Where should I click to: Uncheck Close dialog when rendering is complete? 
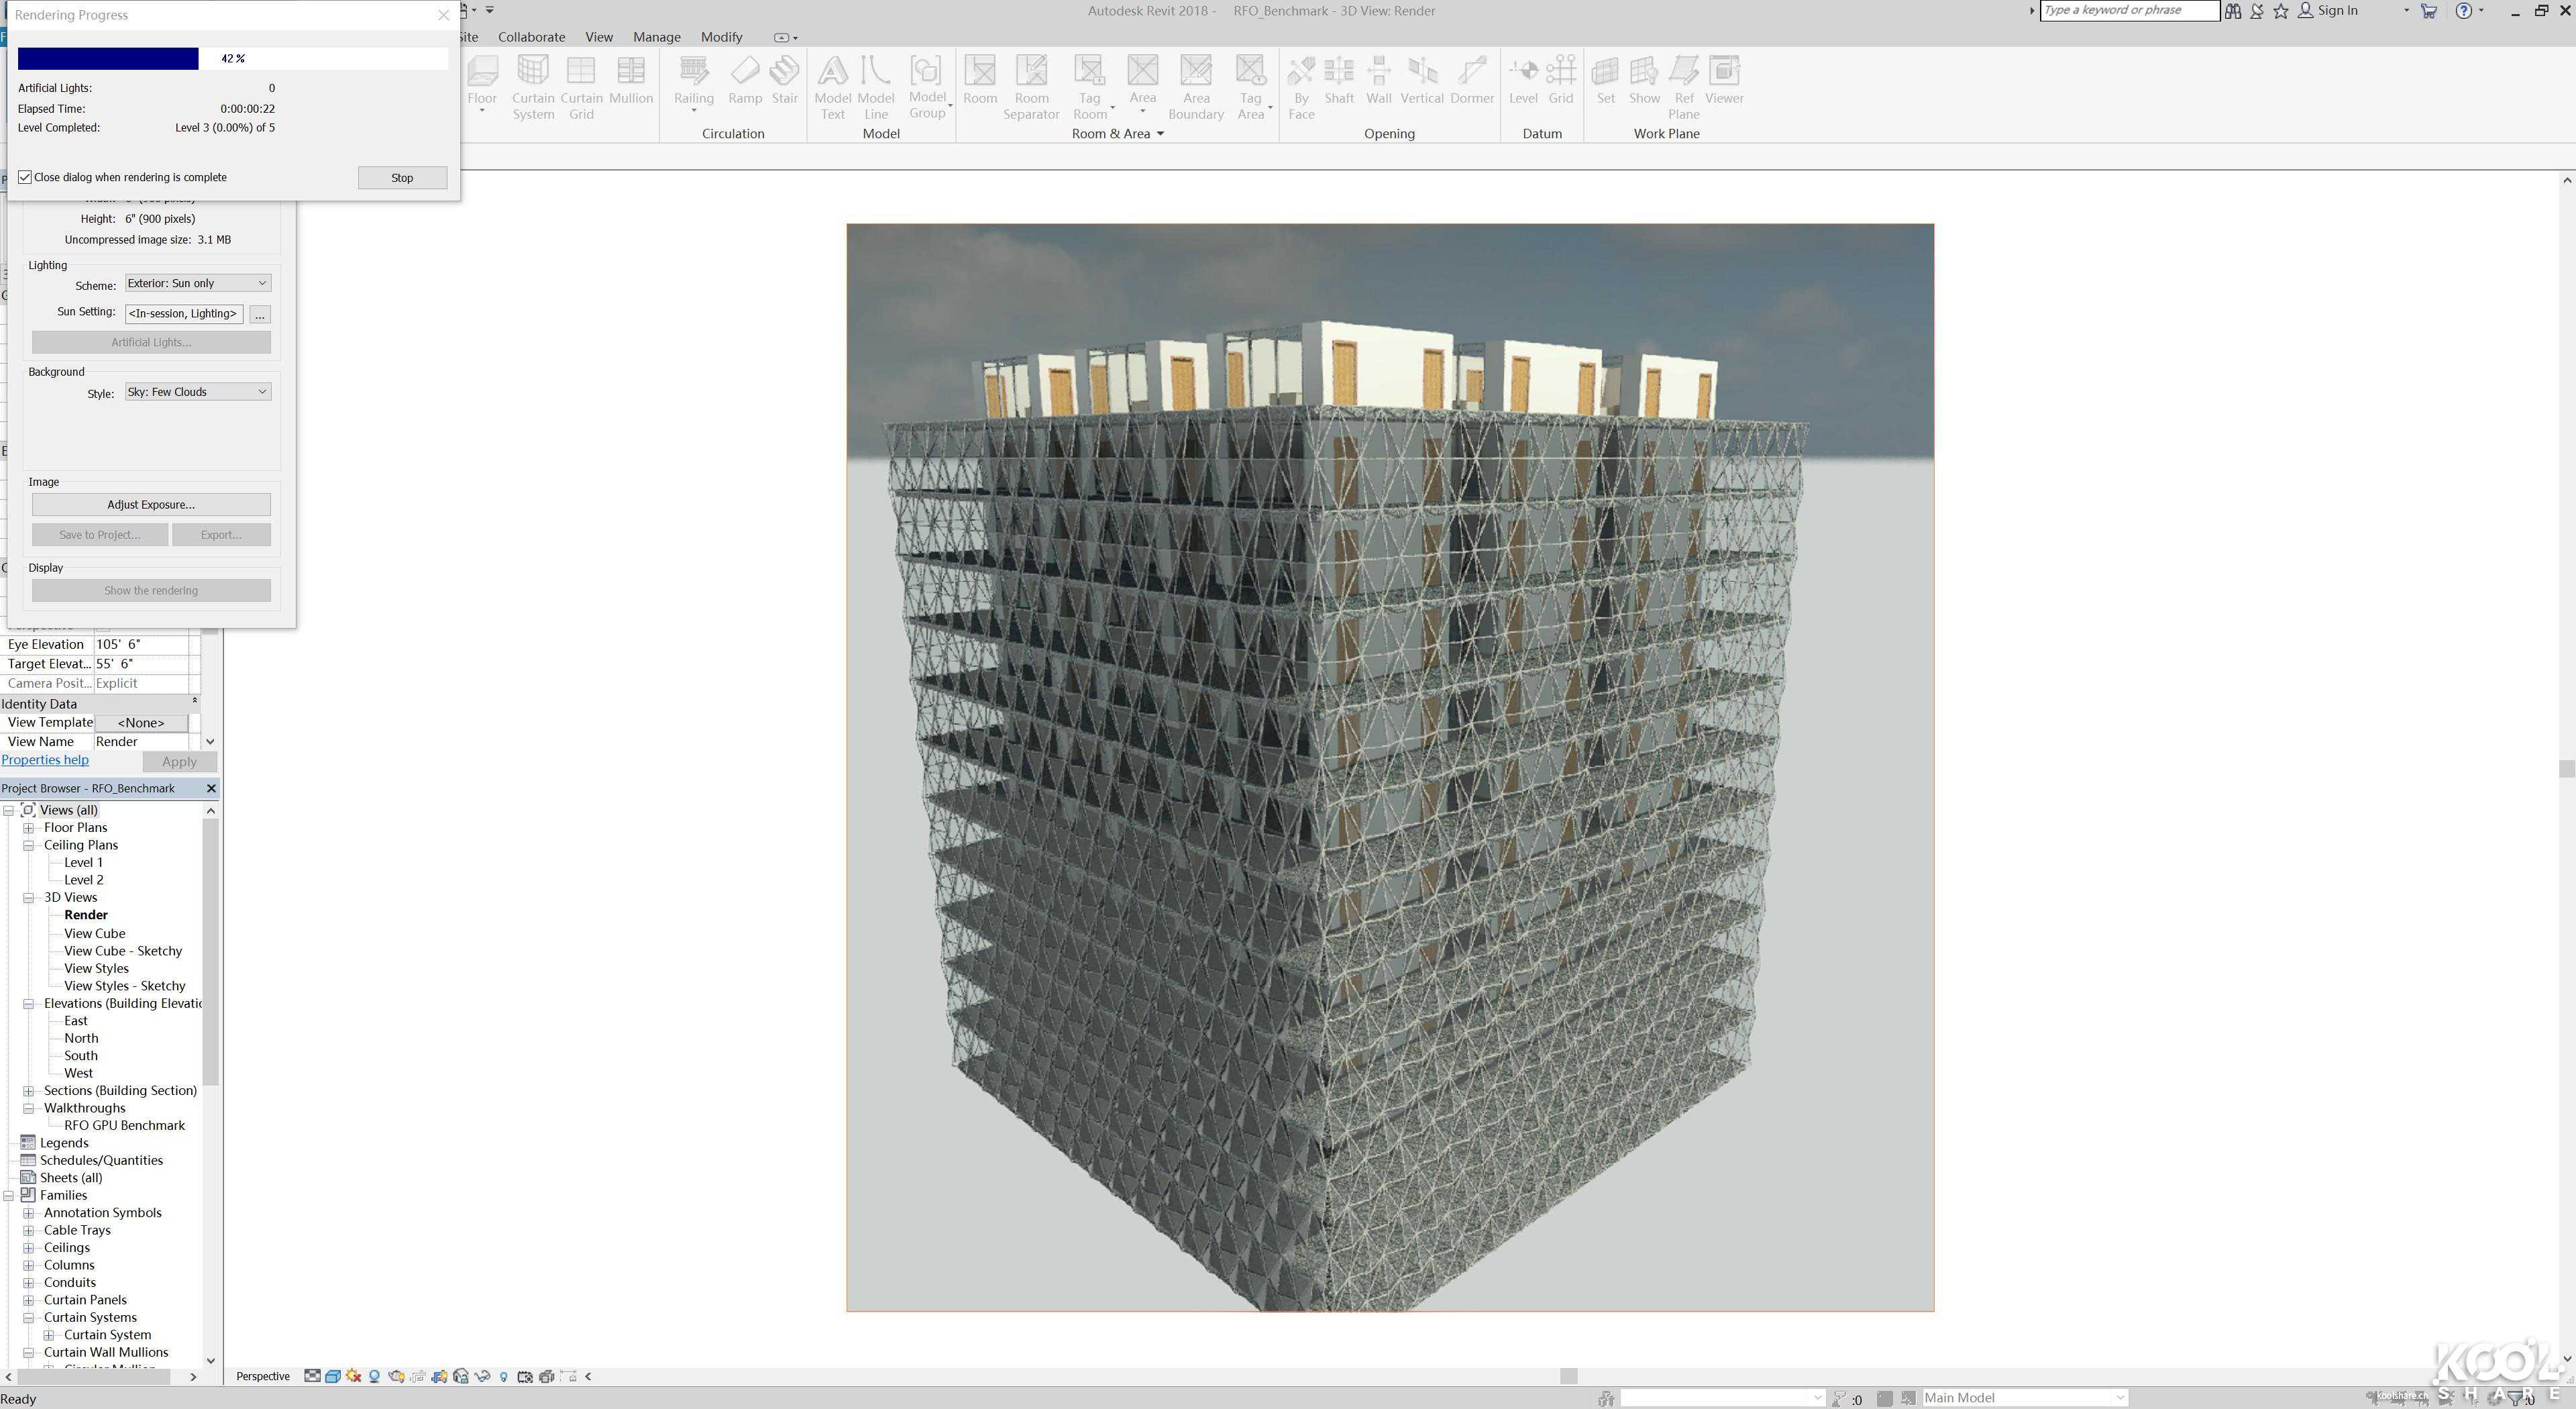25,177
